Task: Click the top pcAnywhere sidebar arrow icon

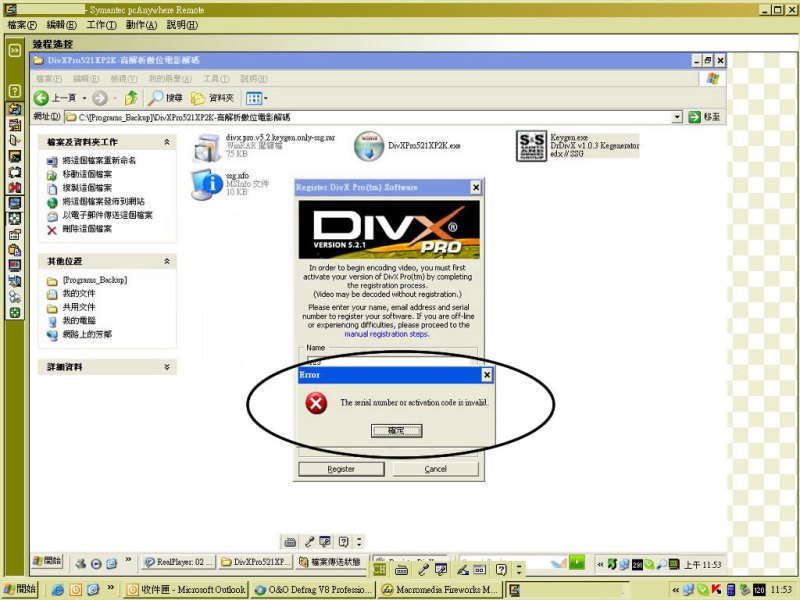Action: (x=15, y=50)
